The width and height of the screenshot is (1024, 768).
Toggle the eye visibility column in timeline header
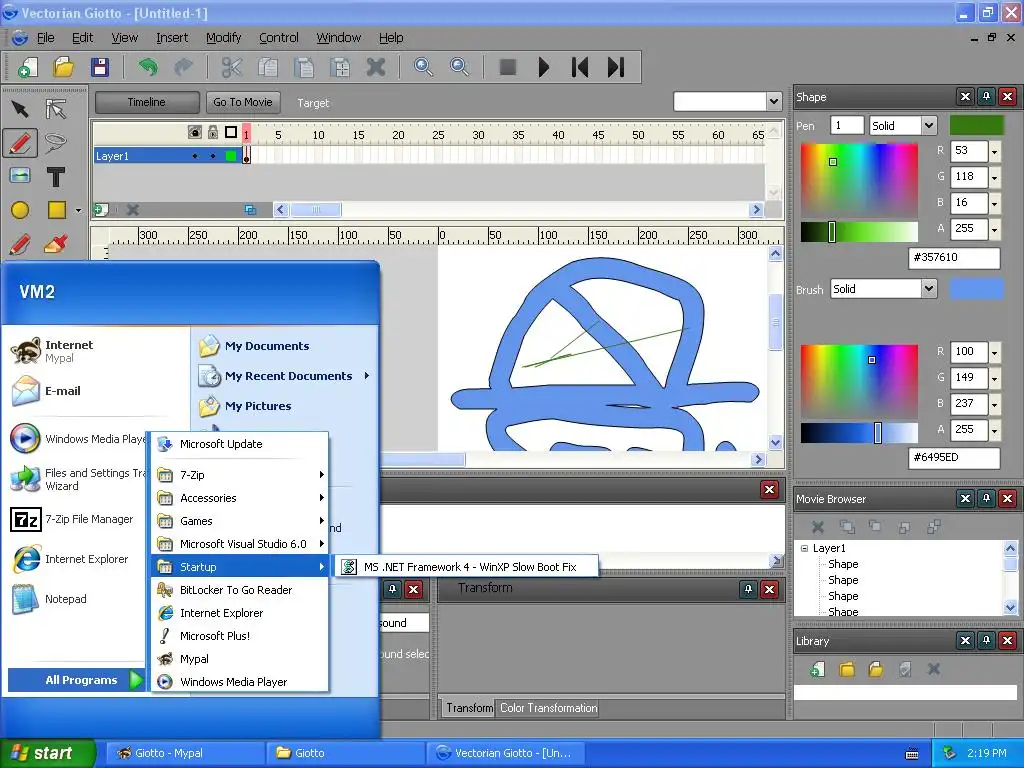pyautogui.click(x=195, y=133)
